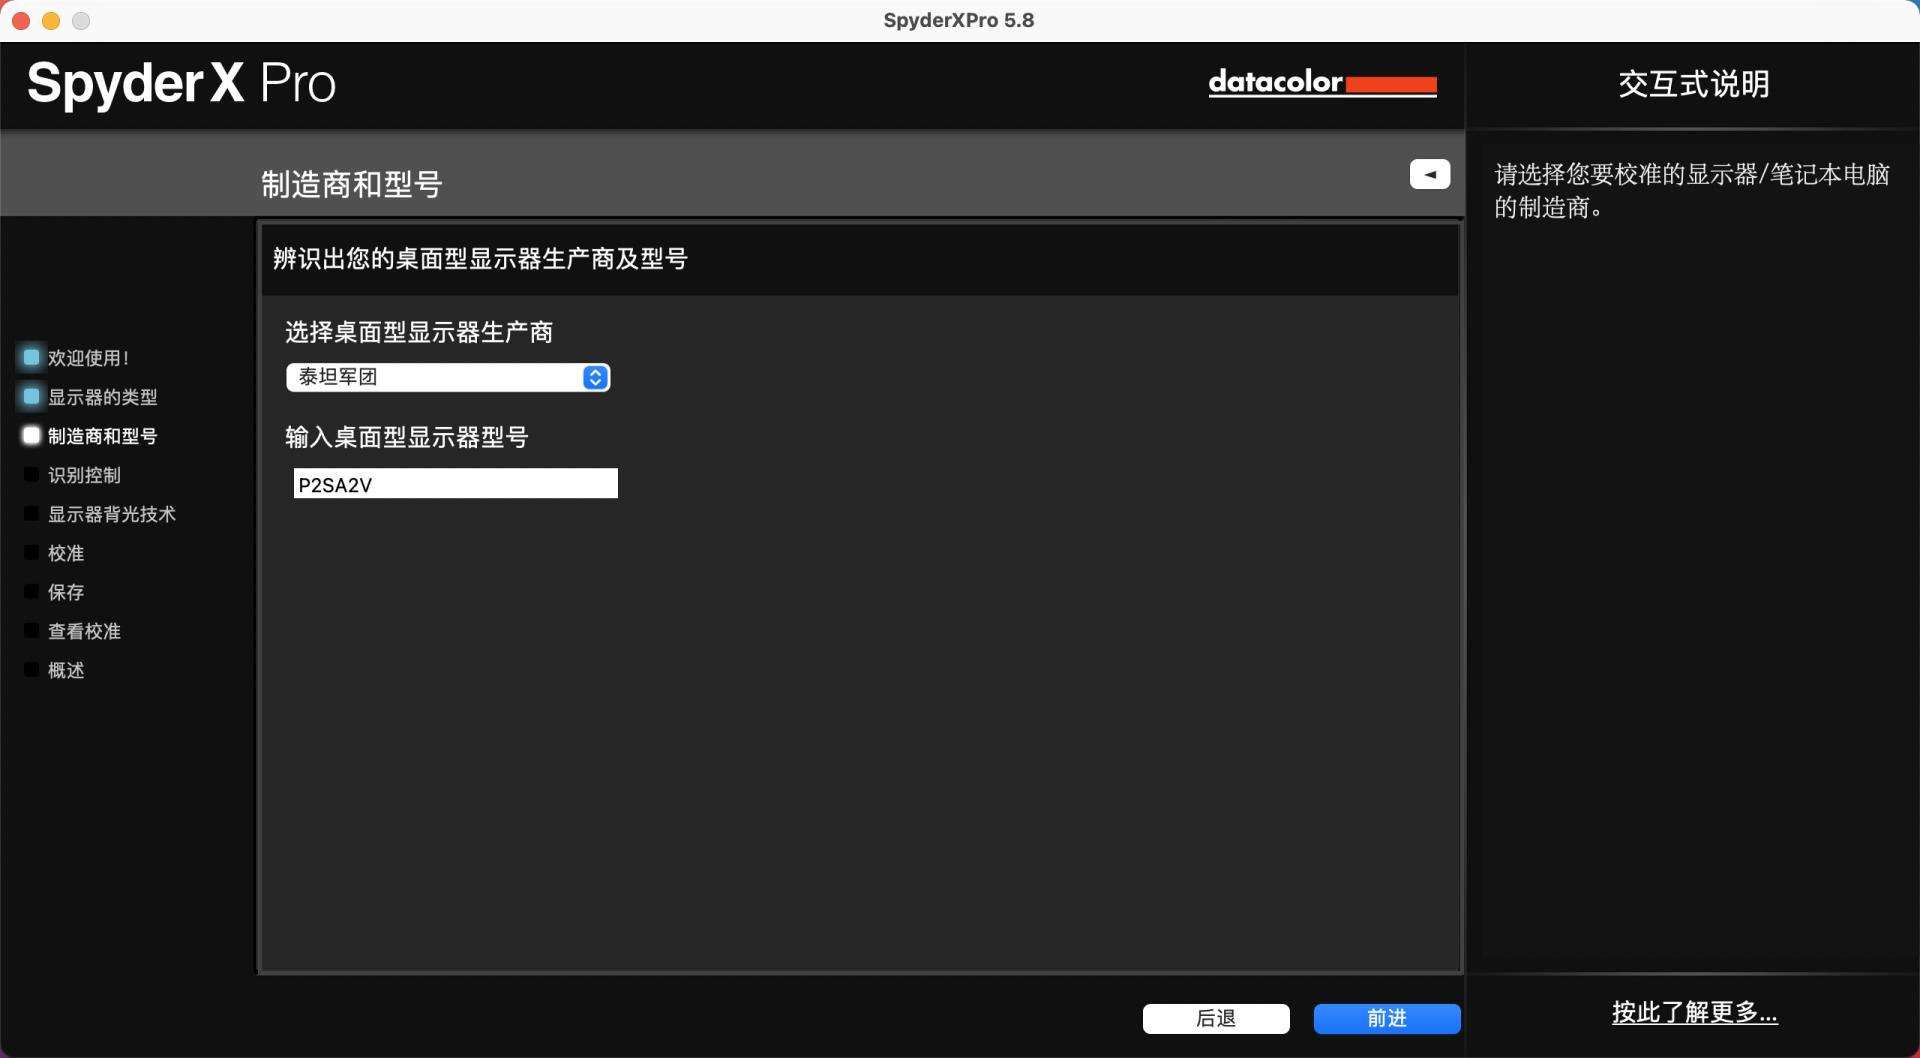The width and height of the screenshot is (1920, 1058).
Task: Select the 概述 step
Action: pyautogui.click(x=66, y=670)
